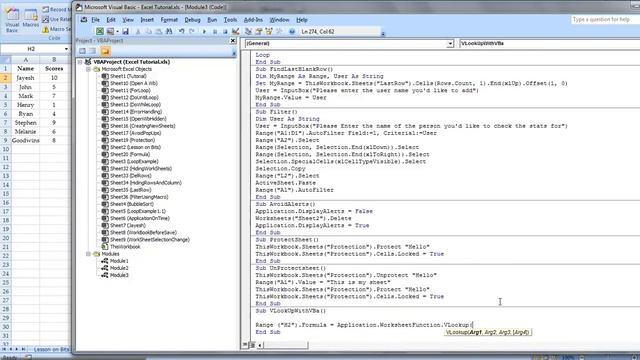The image size is (640, 360).
Task: Click the Insert UserForm toolbar icon
Action: (x=110, y=31)
